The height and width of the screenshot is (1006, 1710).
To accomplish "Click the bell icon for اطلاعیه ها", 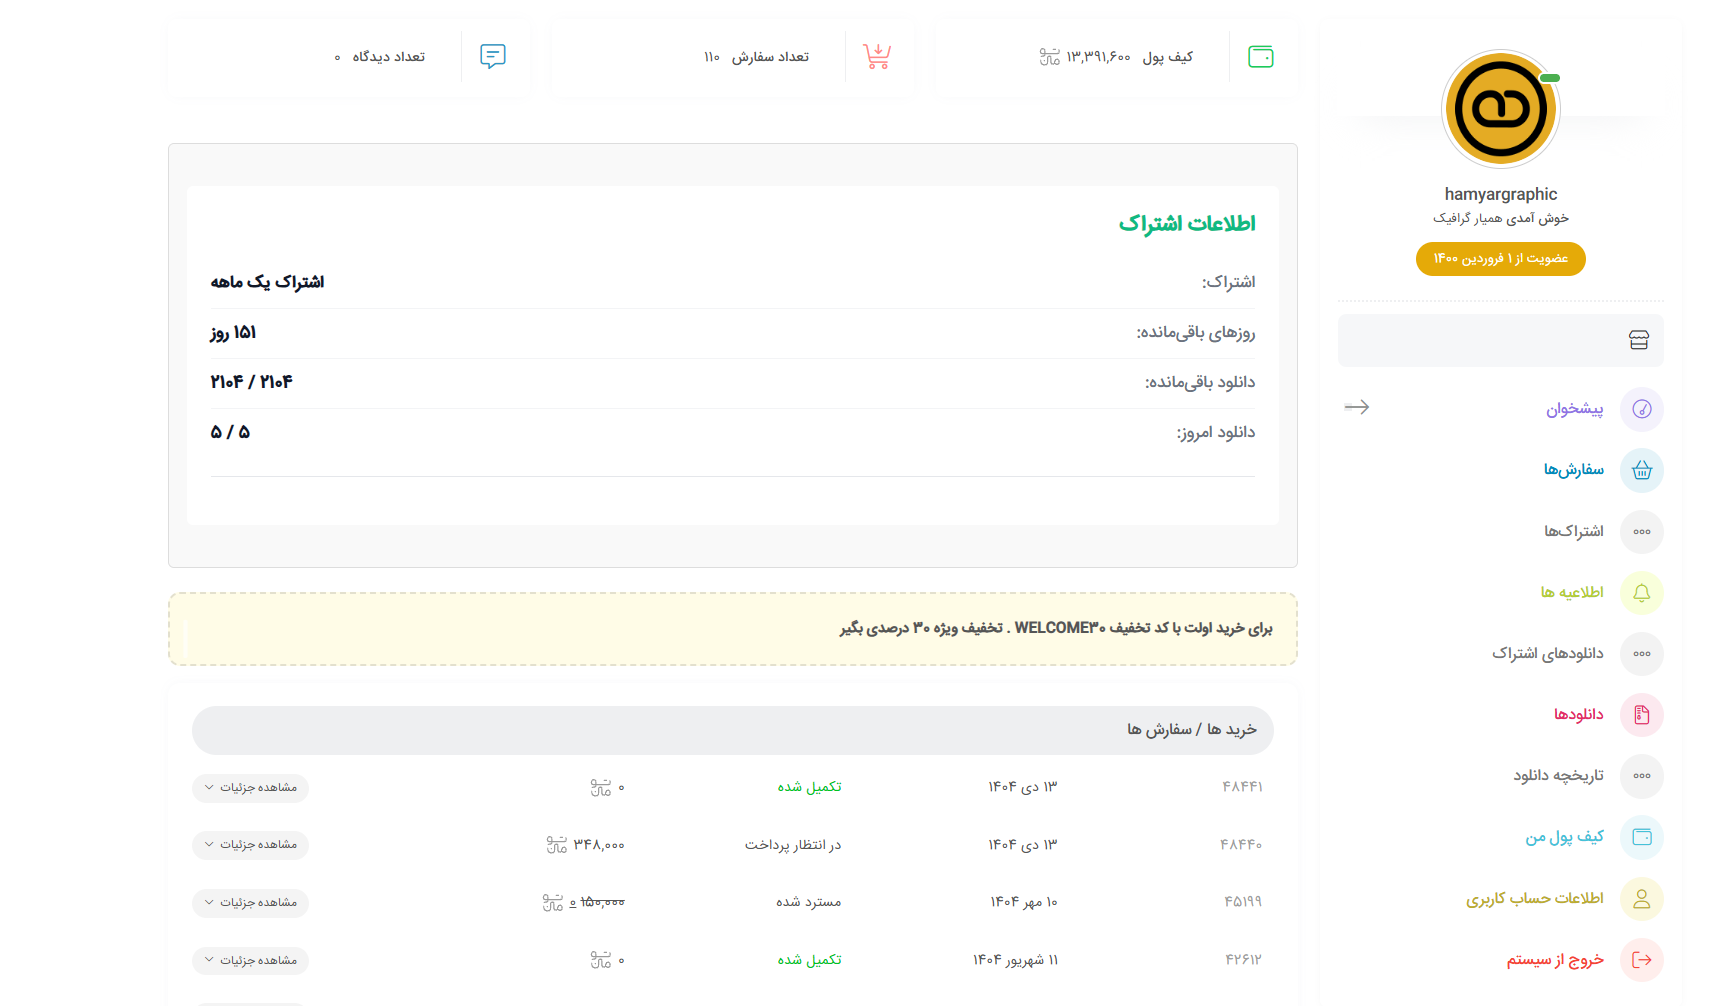I will [x=1641, y=593].
